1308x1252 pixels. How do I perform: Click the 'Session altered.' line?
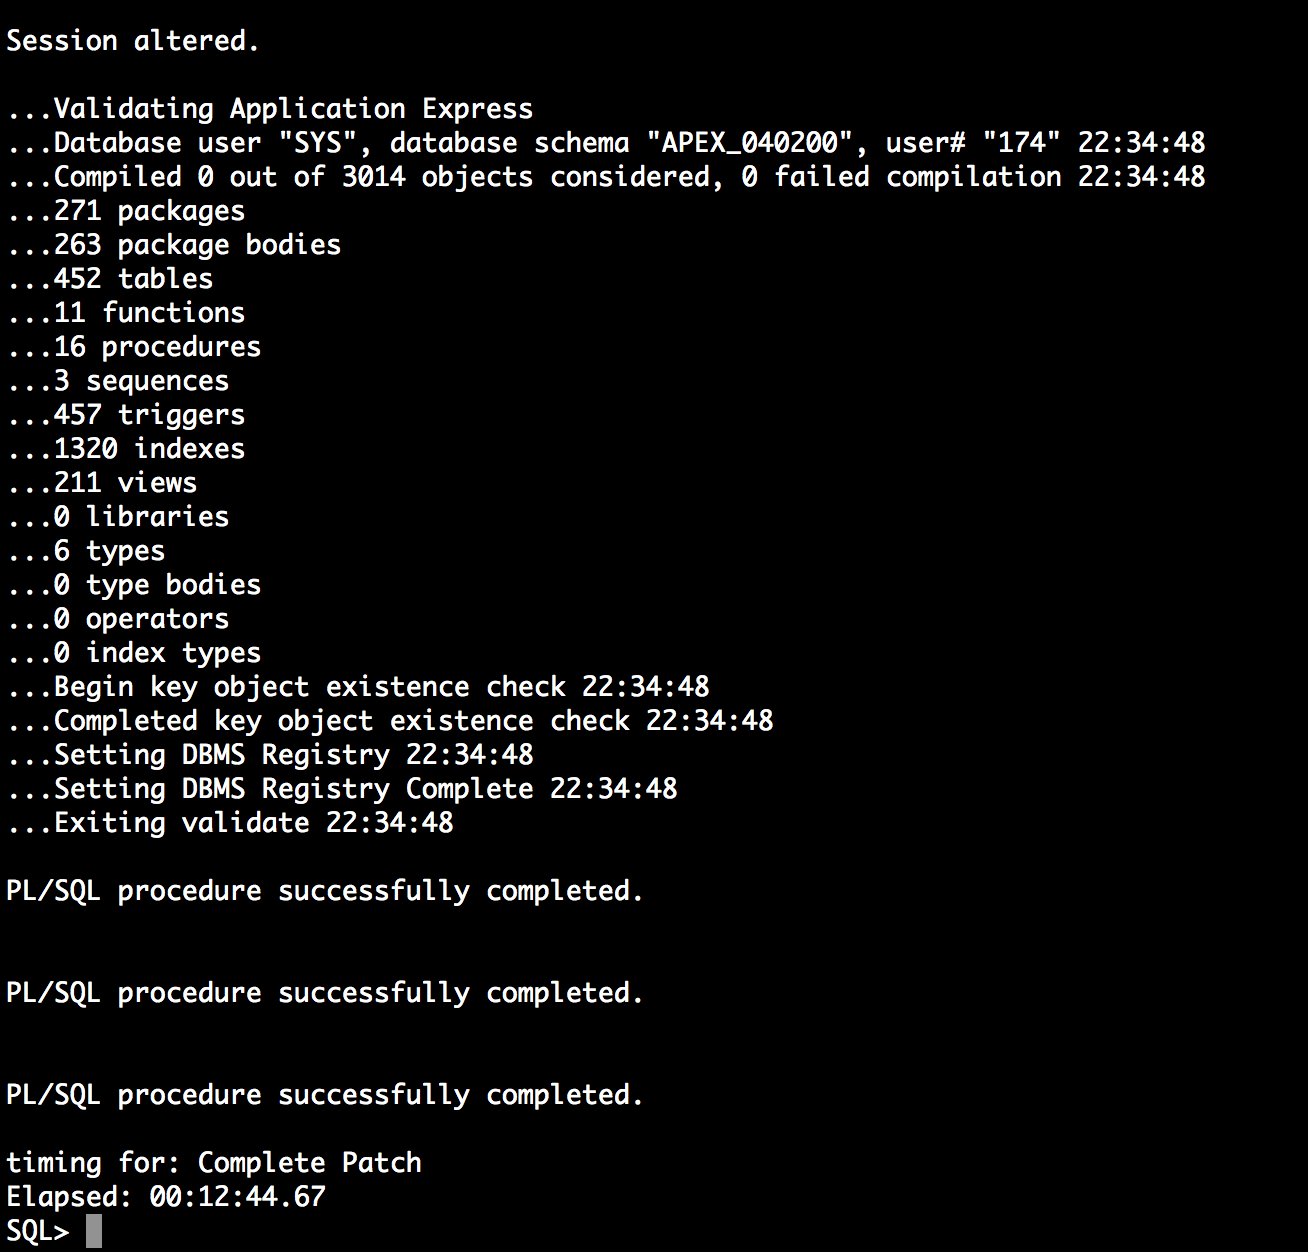pos(132,41)
